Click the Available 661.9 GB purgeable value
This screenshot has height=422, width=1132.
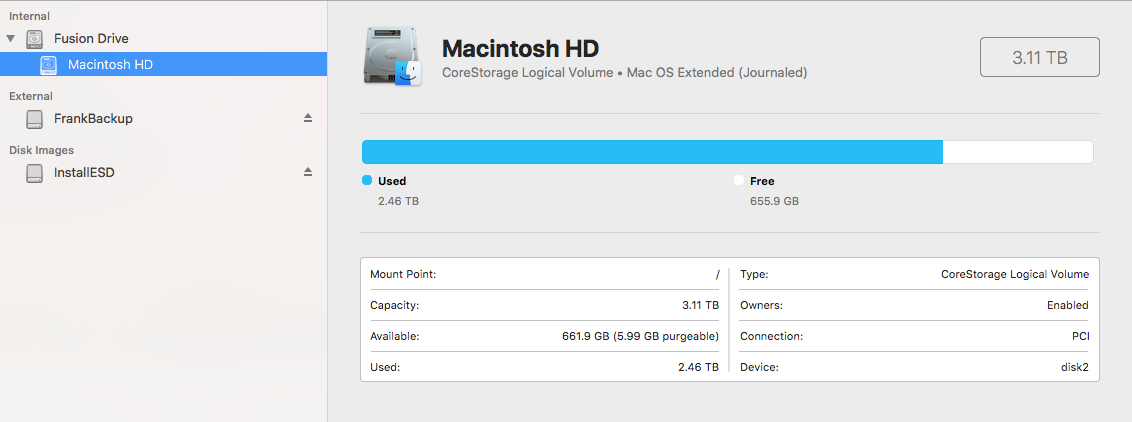640,337
